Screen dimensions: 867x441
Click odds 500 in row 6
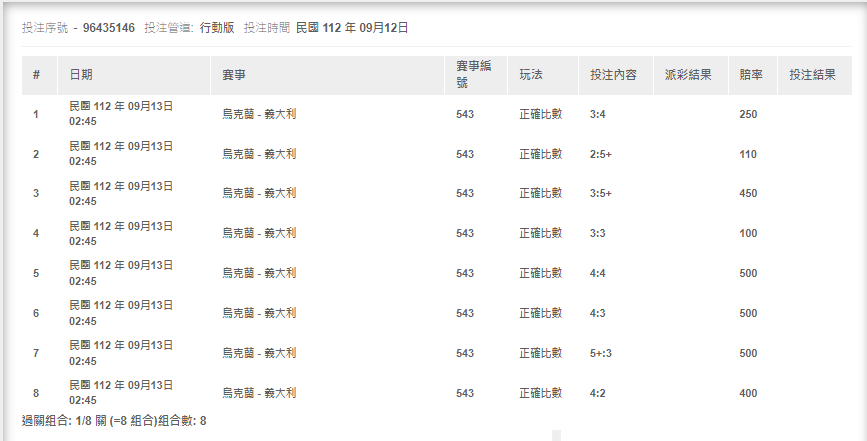tap(748, 313)
